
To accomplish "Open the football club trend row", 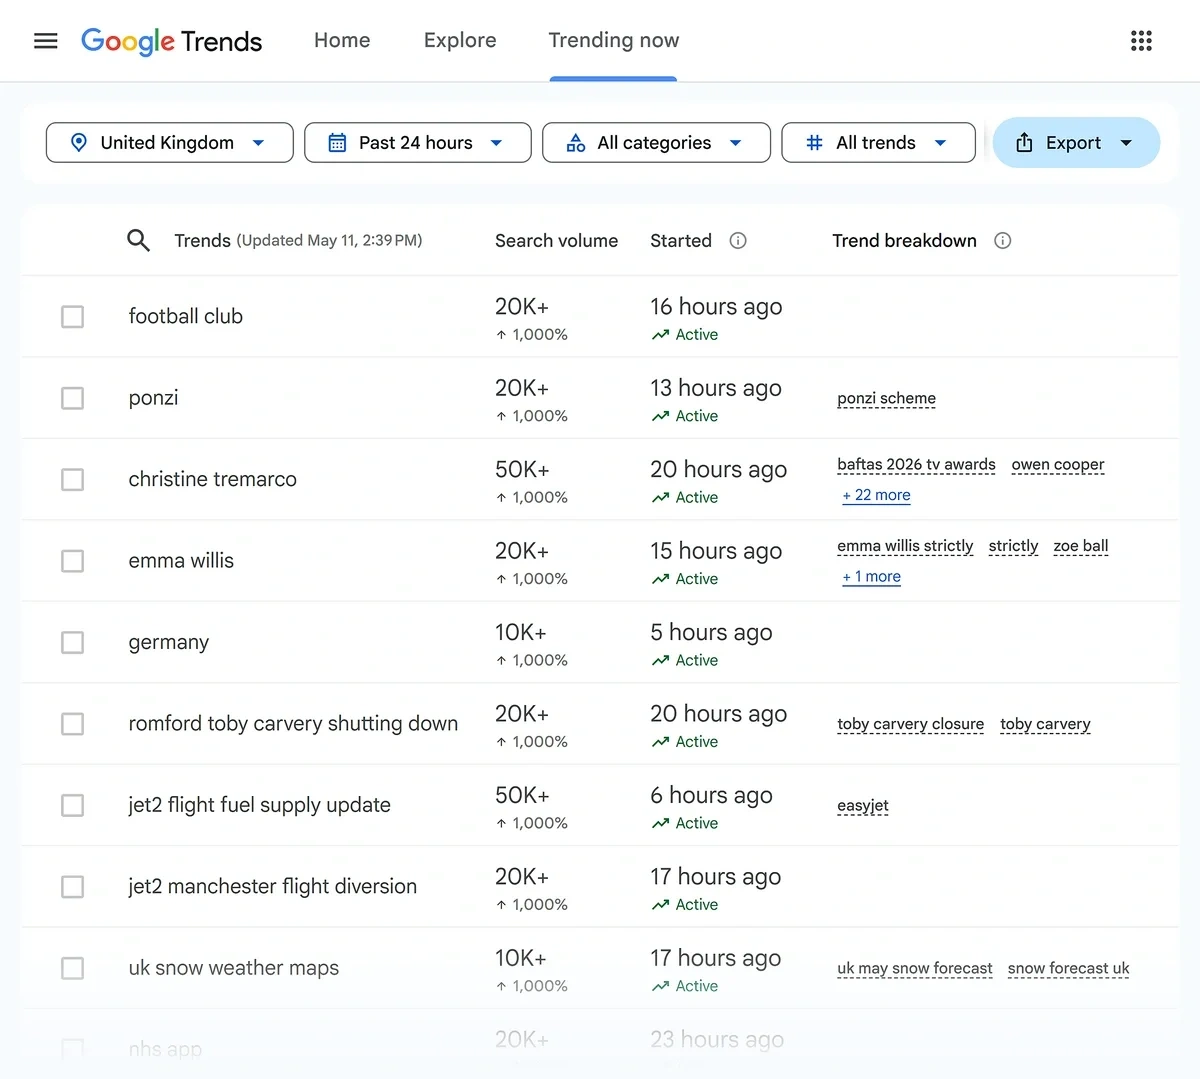I will pyautogui.click(x=186, y=317).
